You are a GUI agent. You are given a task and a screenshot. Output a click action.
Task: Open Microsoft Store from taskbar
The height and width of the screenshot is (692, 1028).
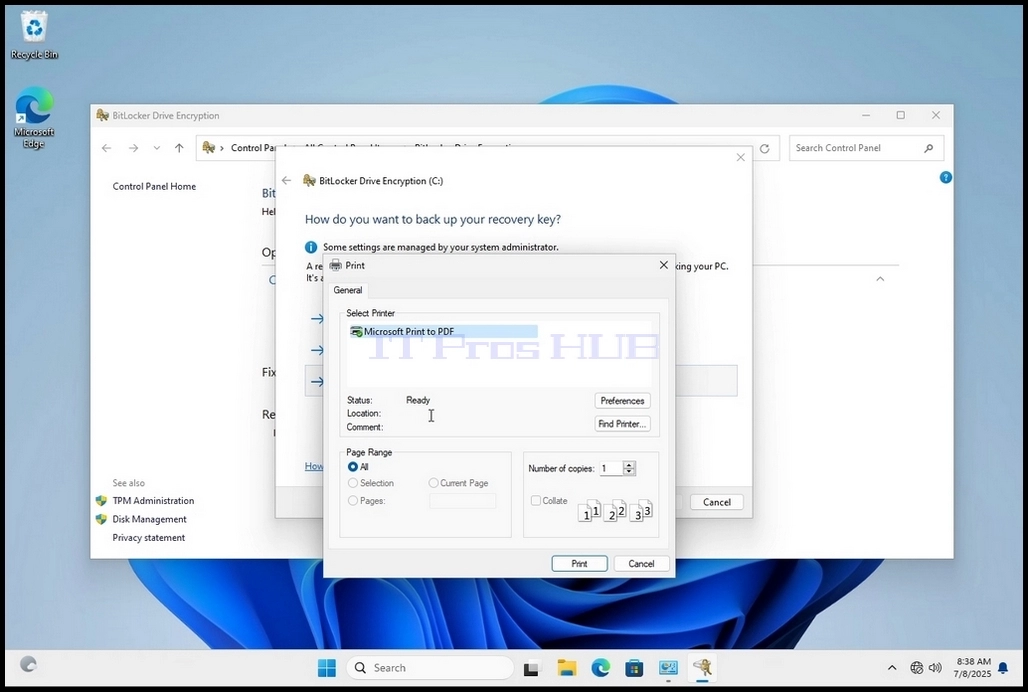pos(634,668)
